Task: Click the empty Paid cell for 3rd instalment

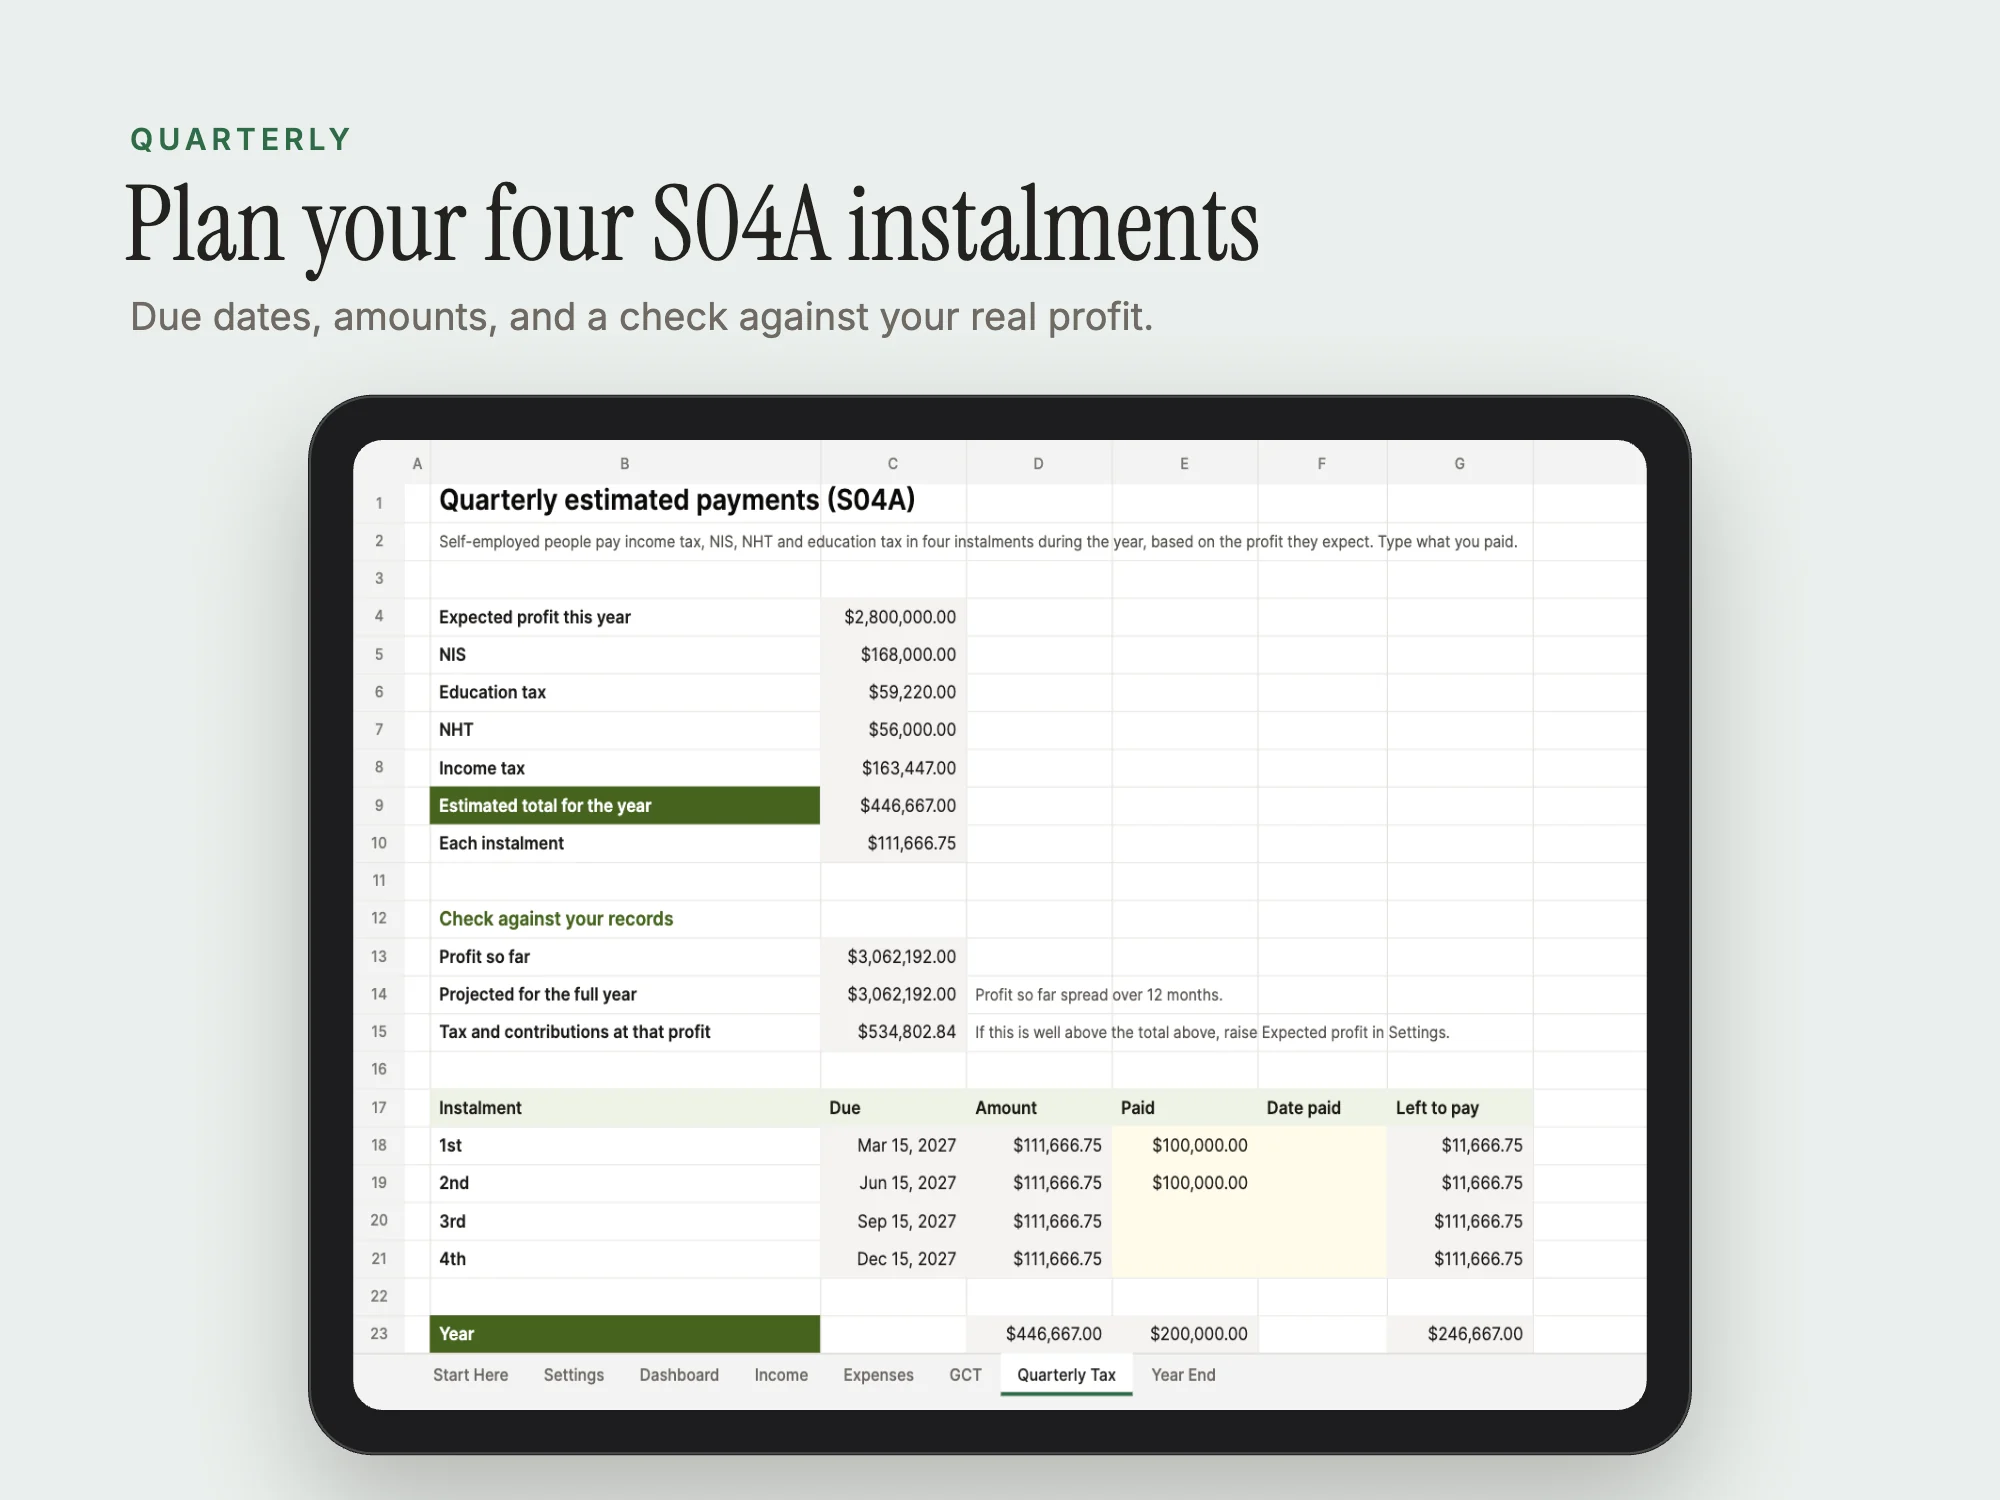Action: coord(1185,1221)
